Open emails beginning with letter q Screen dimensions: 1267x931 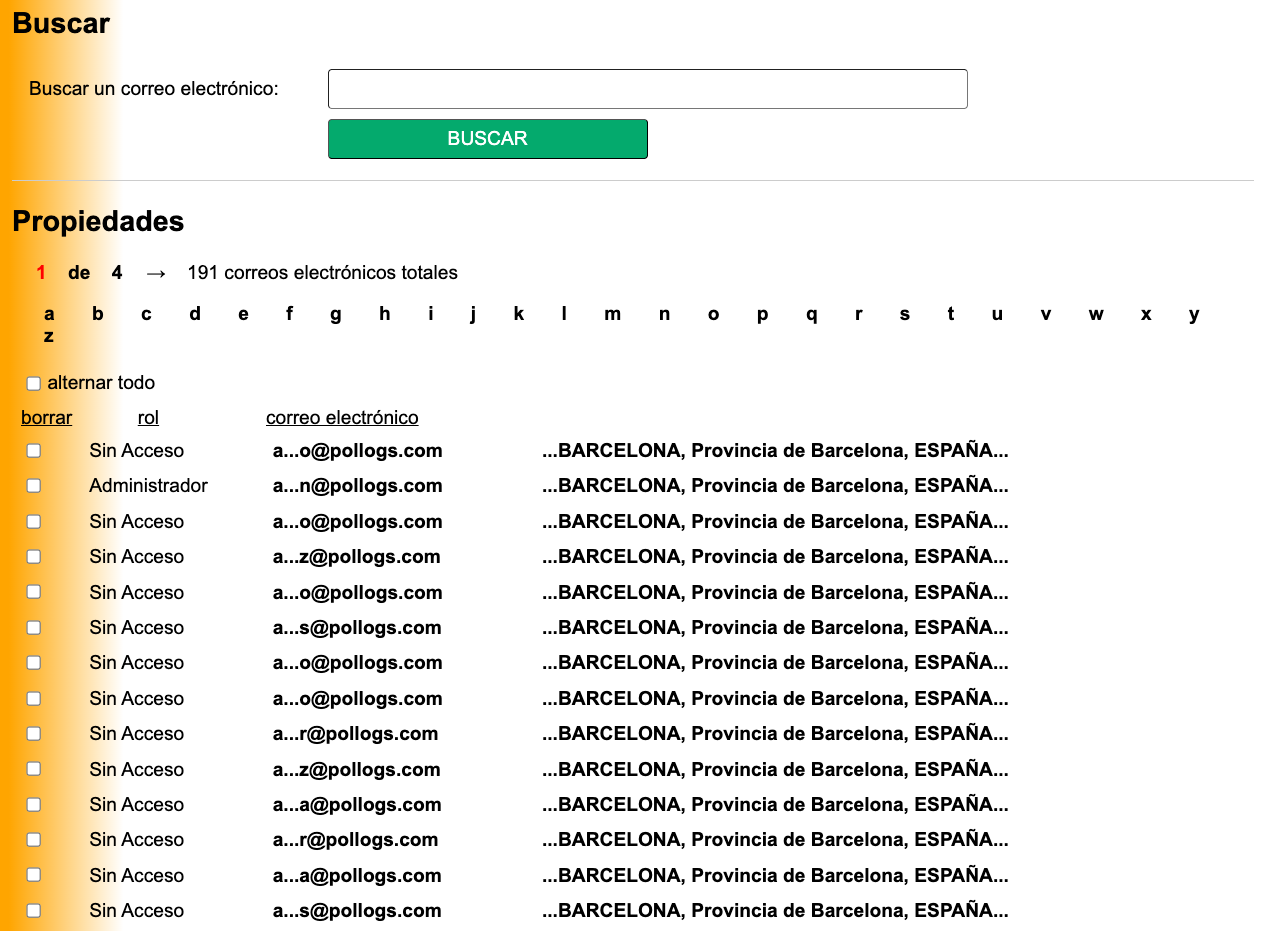click(810, 313)
